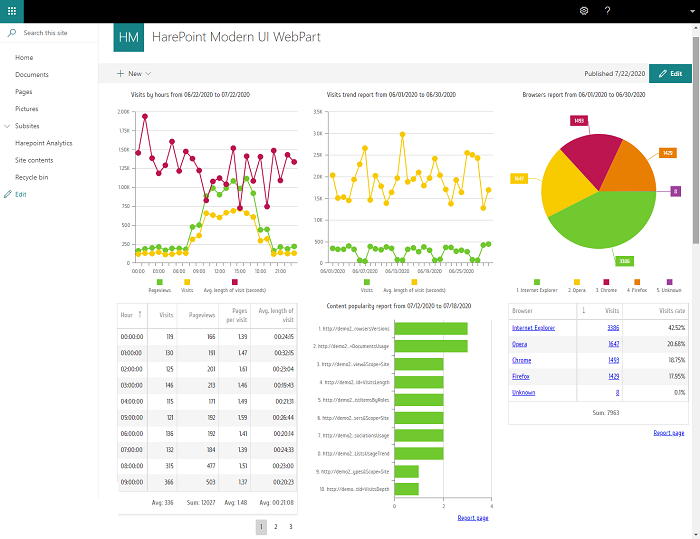The image size is (700, 539).
Task: Open Pictures in the left navigation
Action: coord(27,109)
